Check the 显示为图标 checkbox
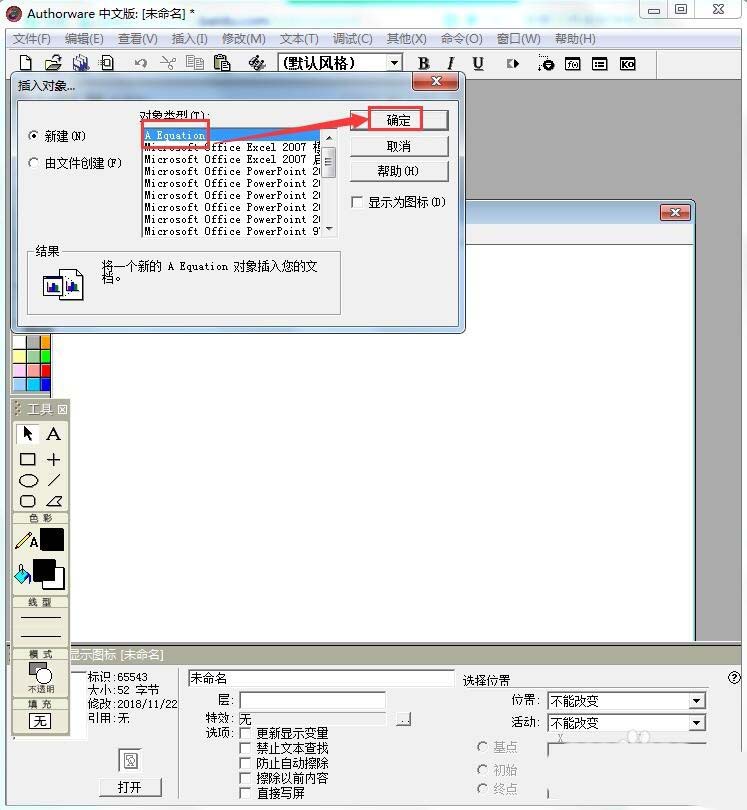 pyautogui.click(x=356, y=202)
